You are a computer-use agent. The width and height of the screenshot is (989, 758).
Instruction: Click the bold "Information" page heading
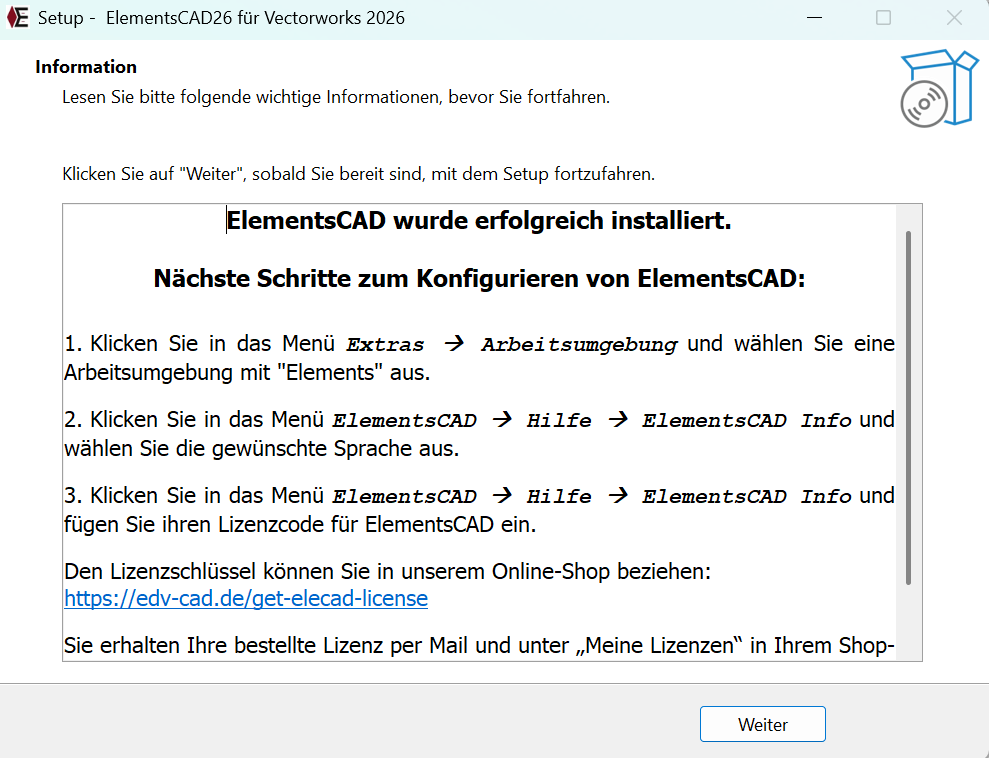coord(86,67)
